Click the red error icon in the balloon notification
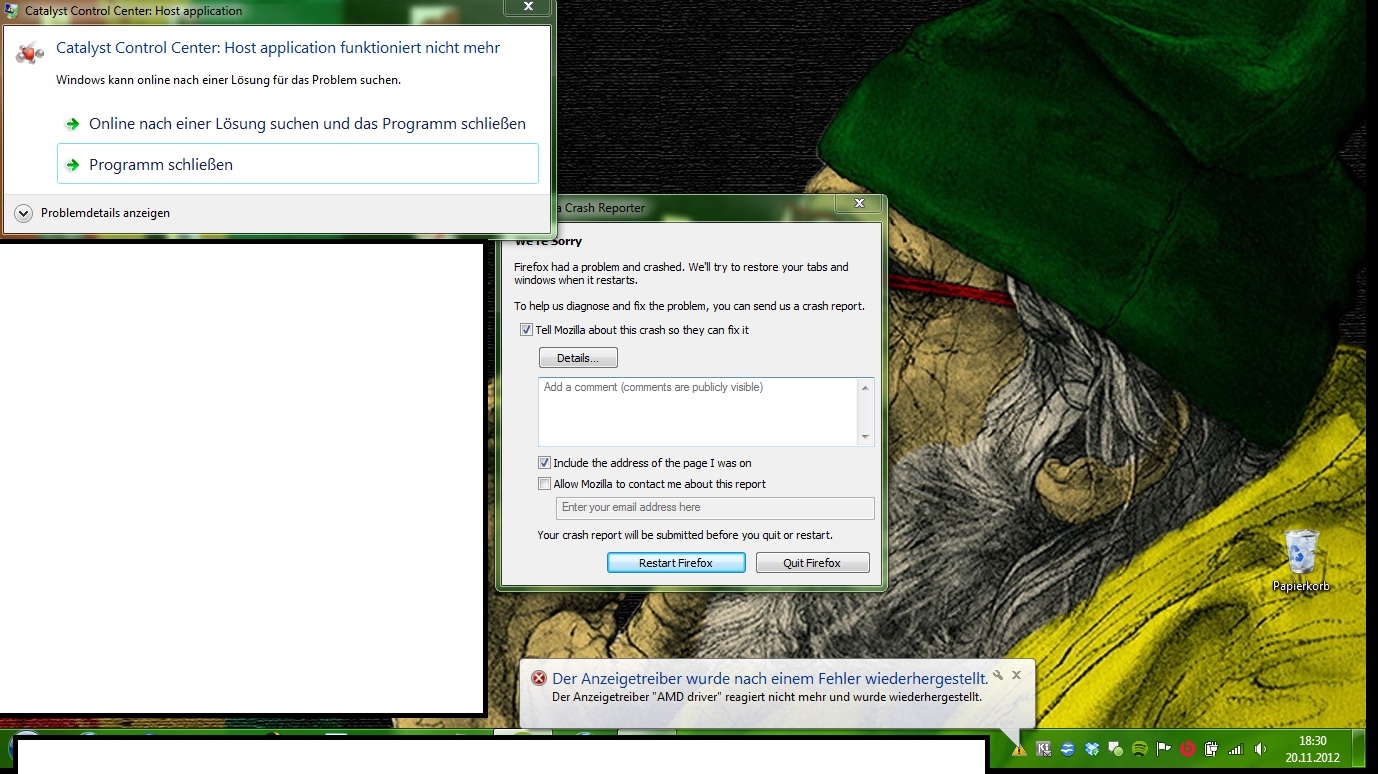Image resolution: width=1378 pixels, height=774 pixels. pyautogui.click(x=539, y=678)
